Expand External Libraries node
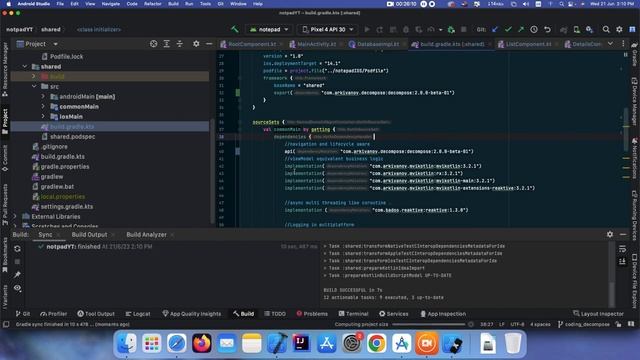 (16, 216)
